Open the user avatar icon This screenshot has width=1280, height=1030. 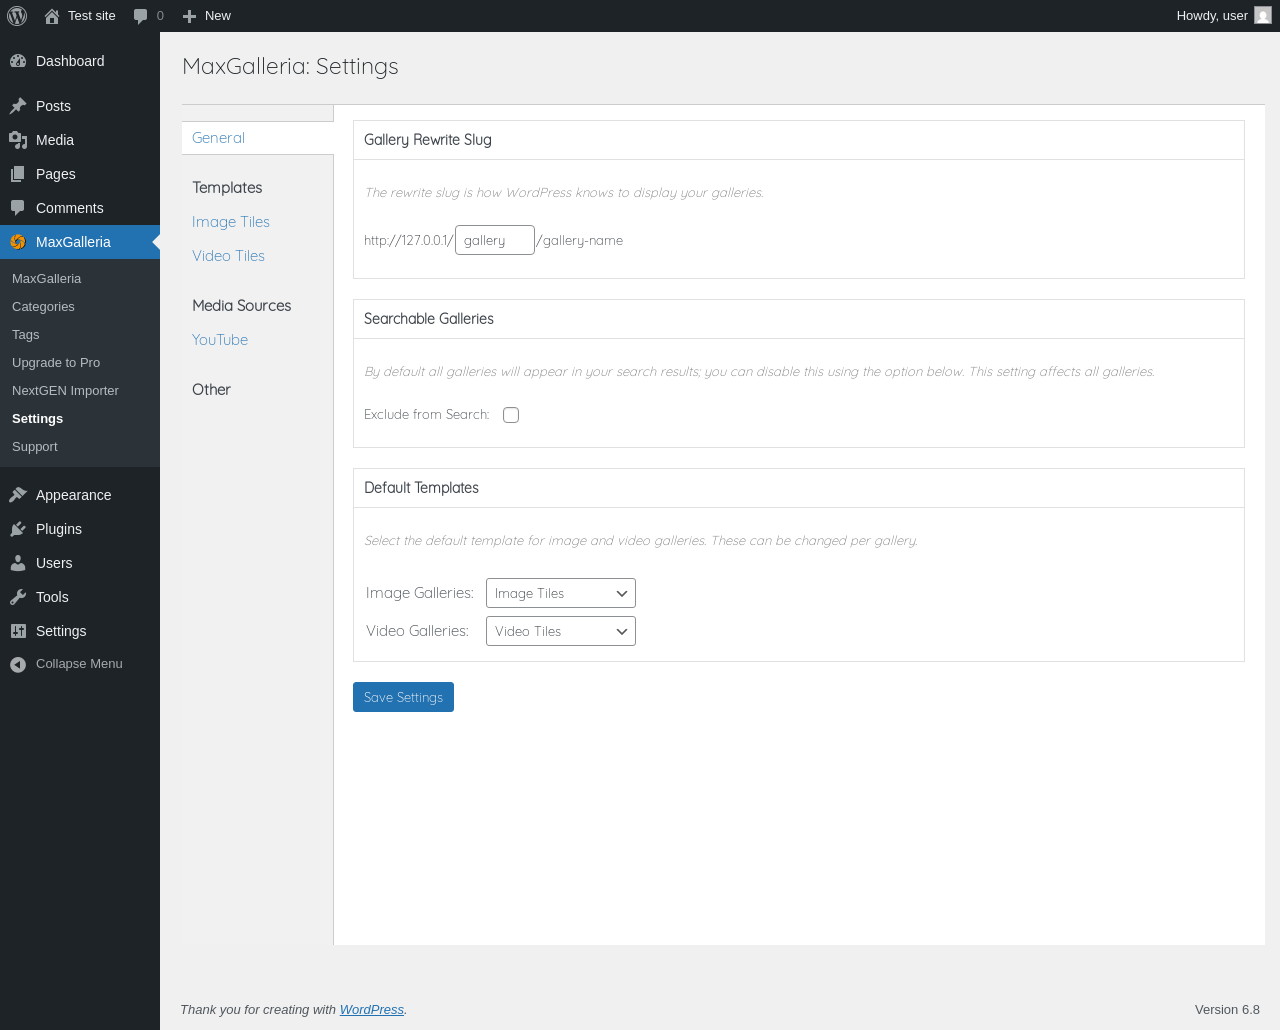(1263, 16)
